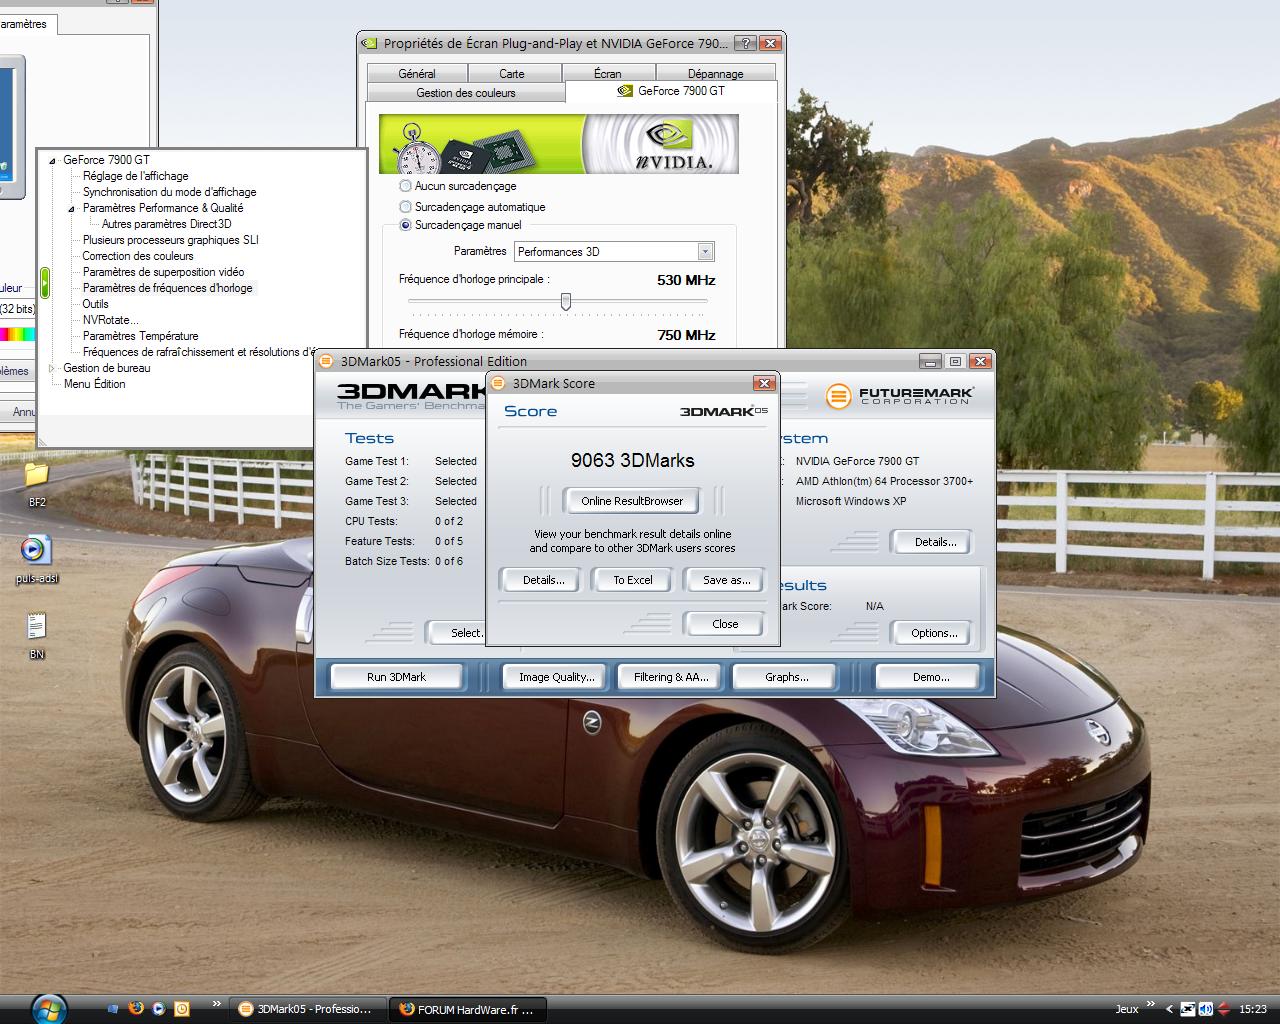Select Paramètres de superposition vidéo item

(163, 272)
